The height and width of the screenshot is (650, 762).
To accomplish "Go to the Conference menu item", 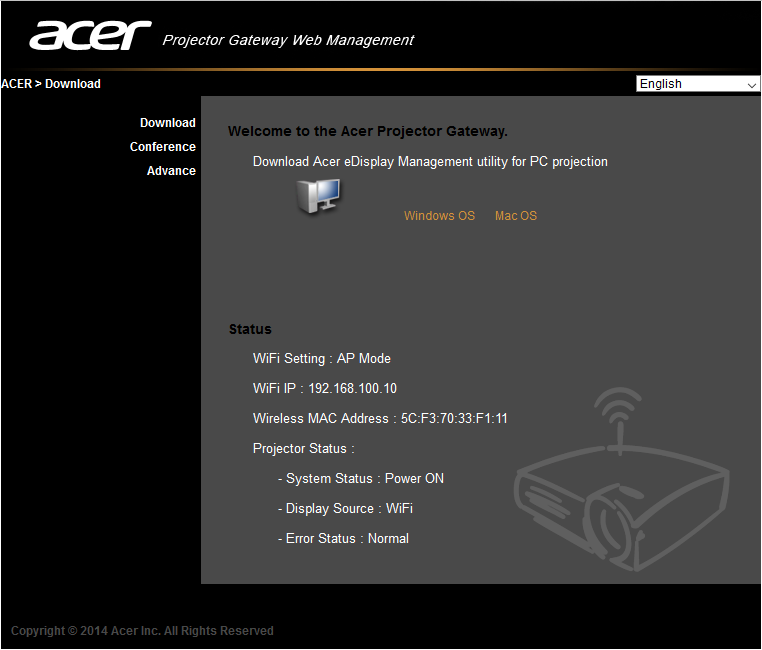I will click(163, 147).
